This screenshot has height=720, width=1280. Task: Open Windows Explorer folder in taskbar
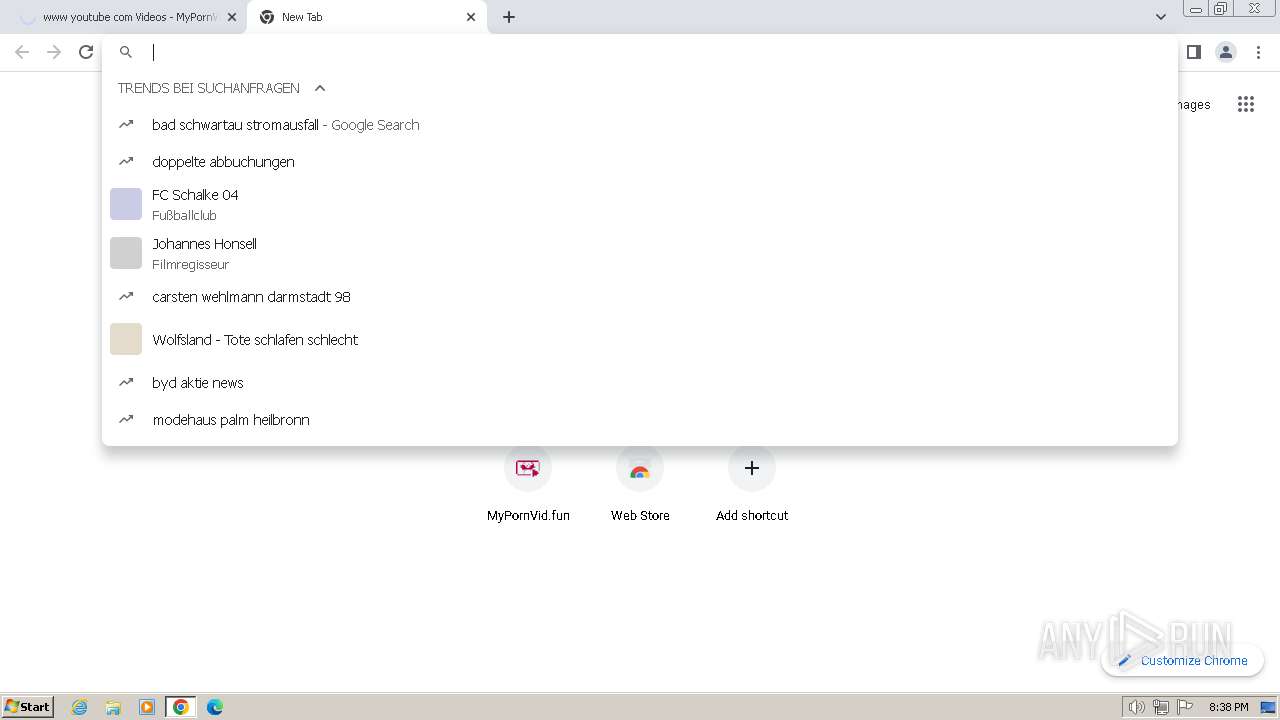[x=113, y=707]
